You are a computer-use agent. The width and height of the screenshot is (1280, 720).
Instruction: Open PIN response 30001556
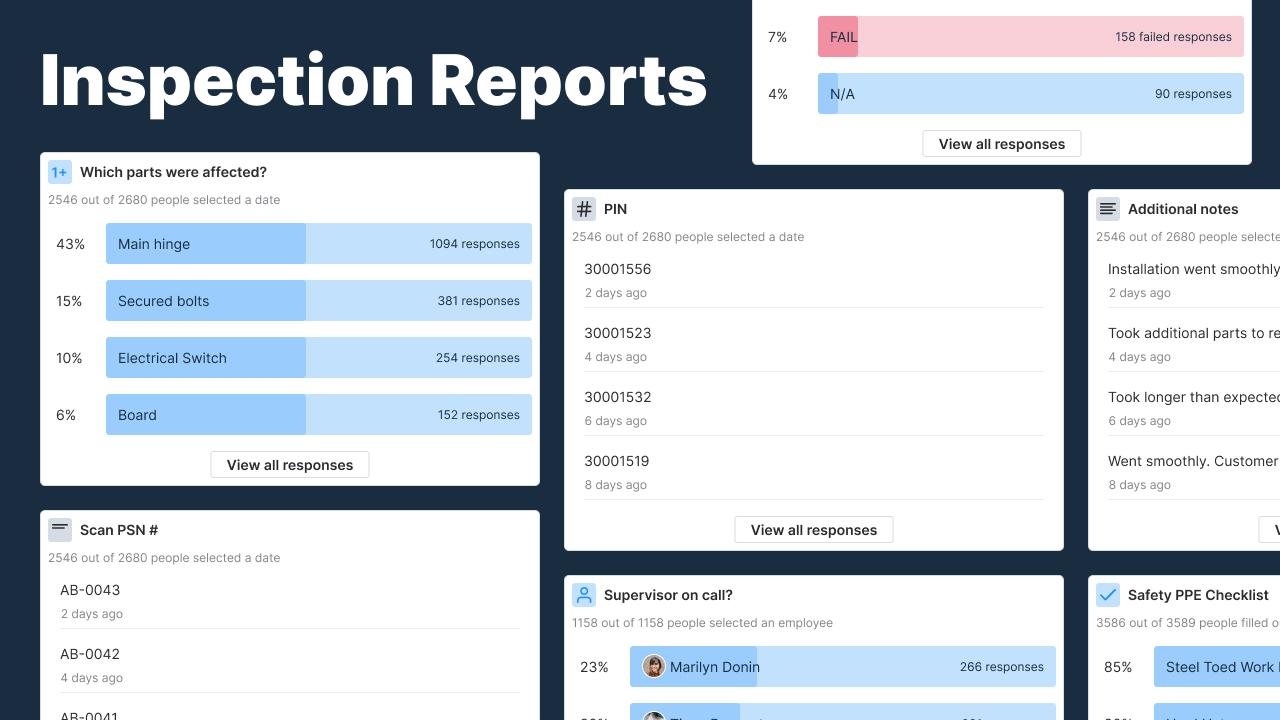tap(615, 269)
